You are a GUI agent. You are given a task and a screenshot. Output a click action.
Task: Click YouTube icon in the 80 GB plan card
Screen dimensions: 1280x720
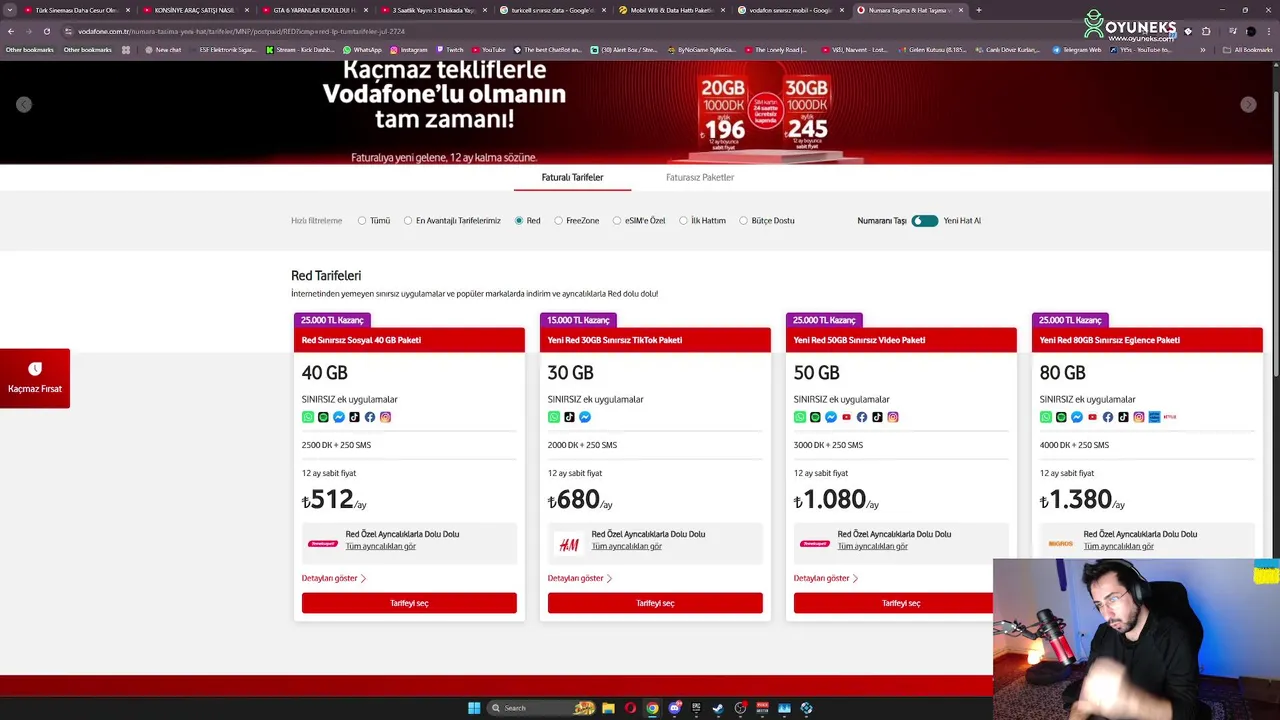[x=1092, y=417]
